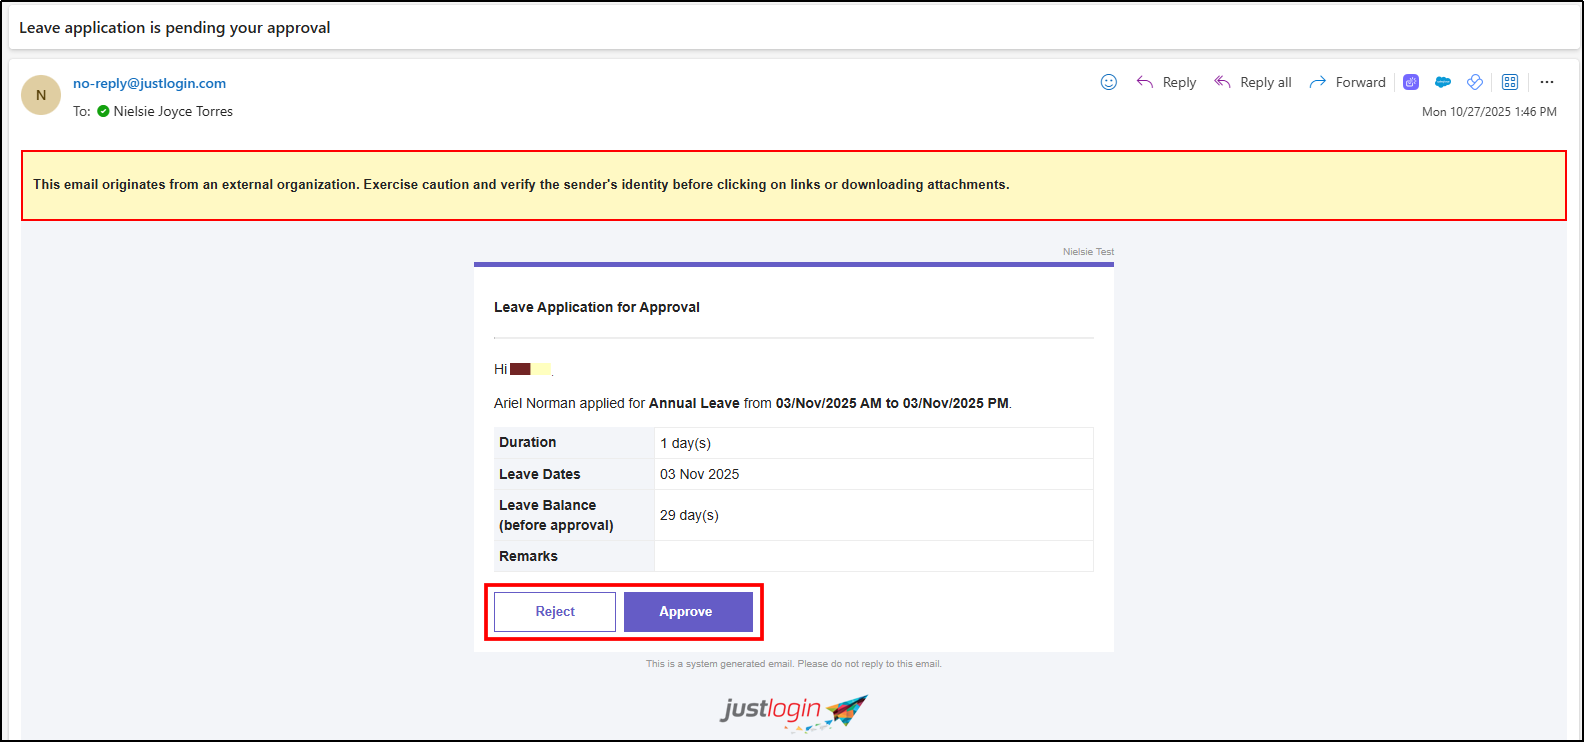Select the date Mon 10/27/2025 1:46 PM
The height and width of the screenshot is (743, 1585).
point(1489,112)
